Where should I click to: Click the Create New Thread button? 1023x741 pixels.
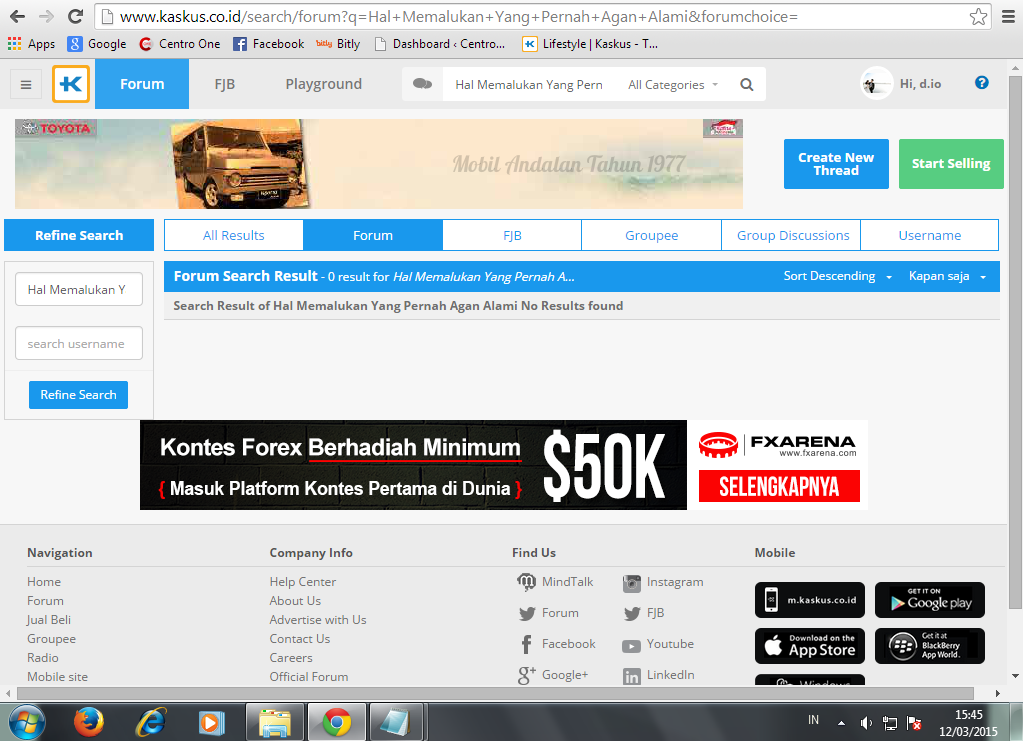pyautogui.click(x=836, y=164)
